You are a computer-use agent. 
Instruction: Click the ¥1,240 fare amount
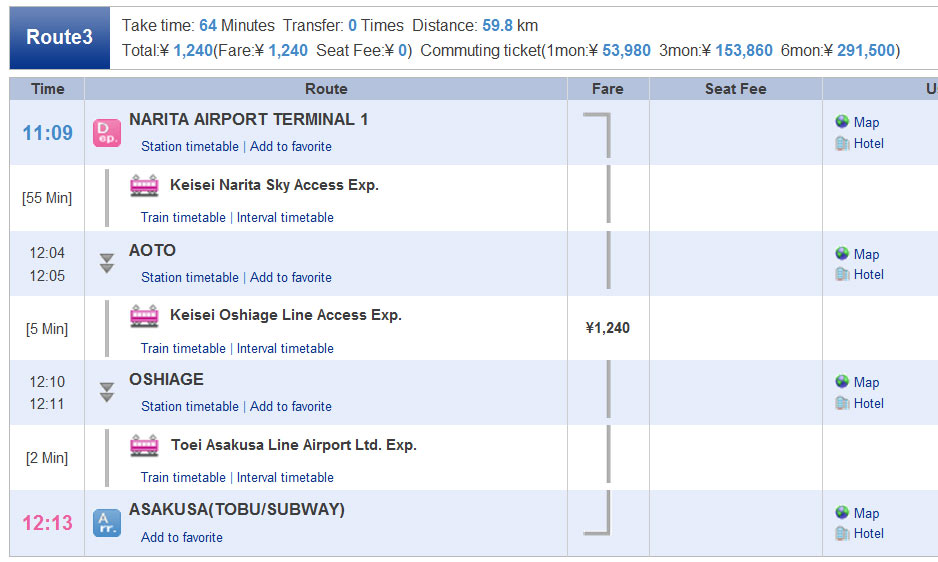point(607,328)
